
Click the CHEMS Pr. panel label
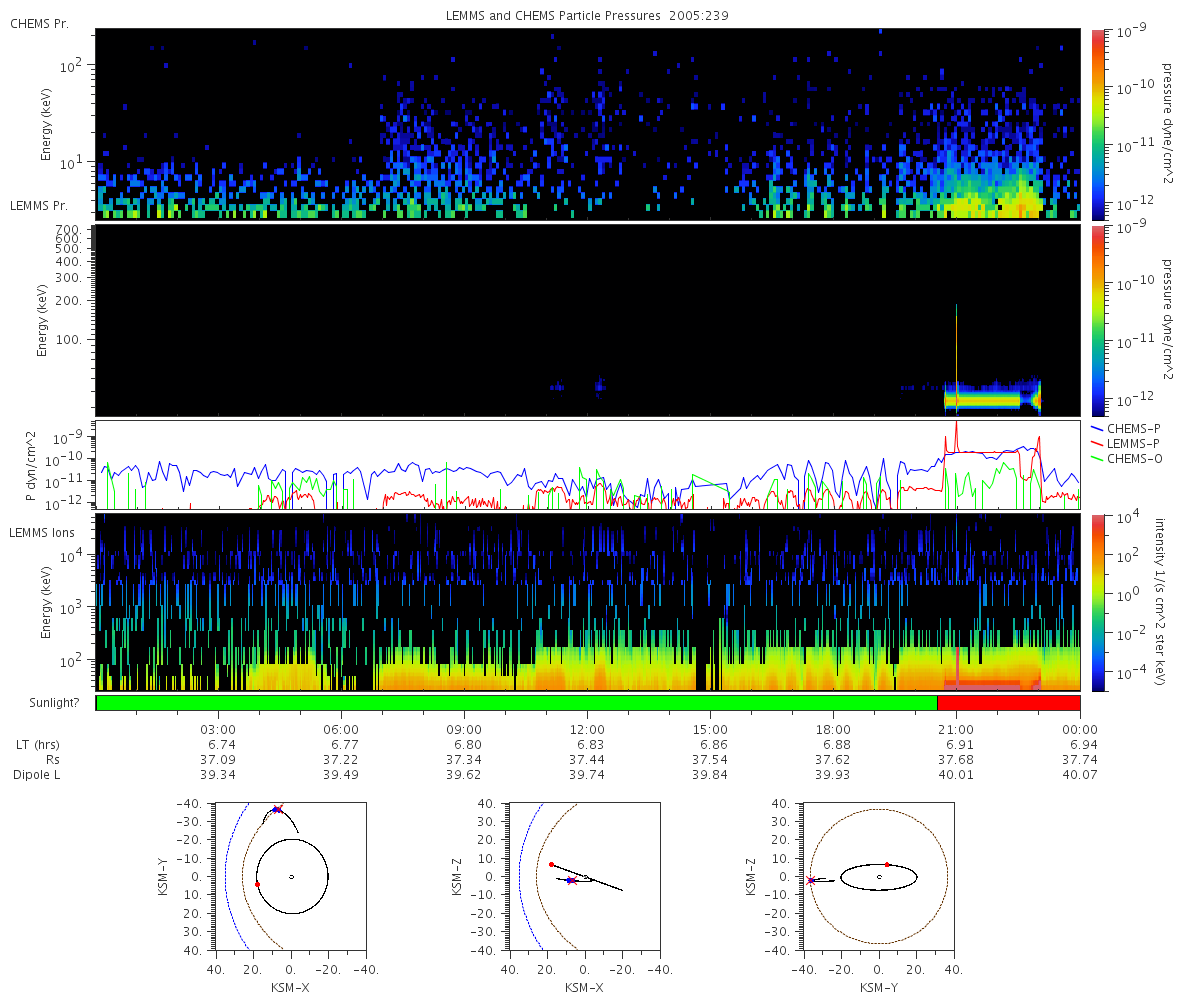coord(39,23)
